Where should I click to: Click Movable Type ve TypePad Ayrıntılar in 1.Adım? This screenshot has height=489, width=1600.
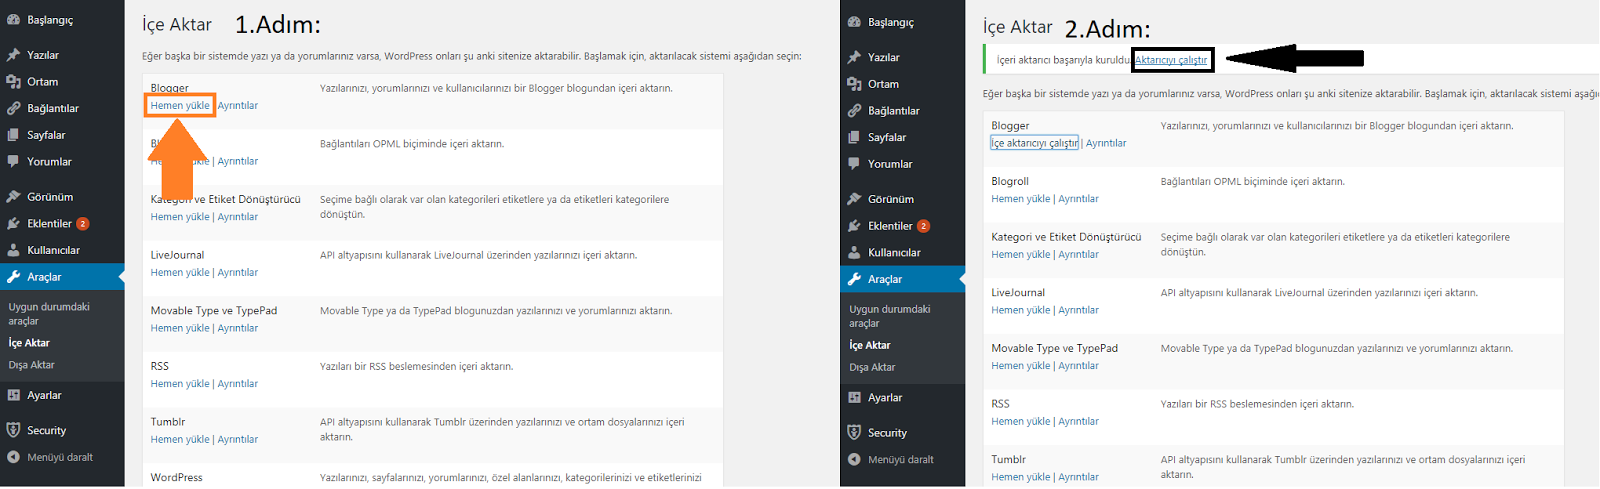click(x=238, y=328)
